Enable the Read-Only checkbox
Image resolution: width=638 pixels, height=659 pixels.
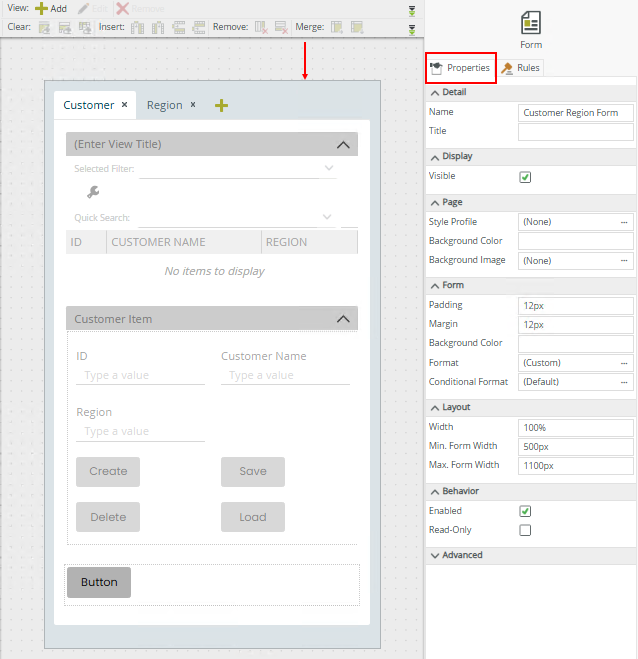525,530
